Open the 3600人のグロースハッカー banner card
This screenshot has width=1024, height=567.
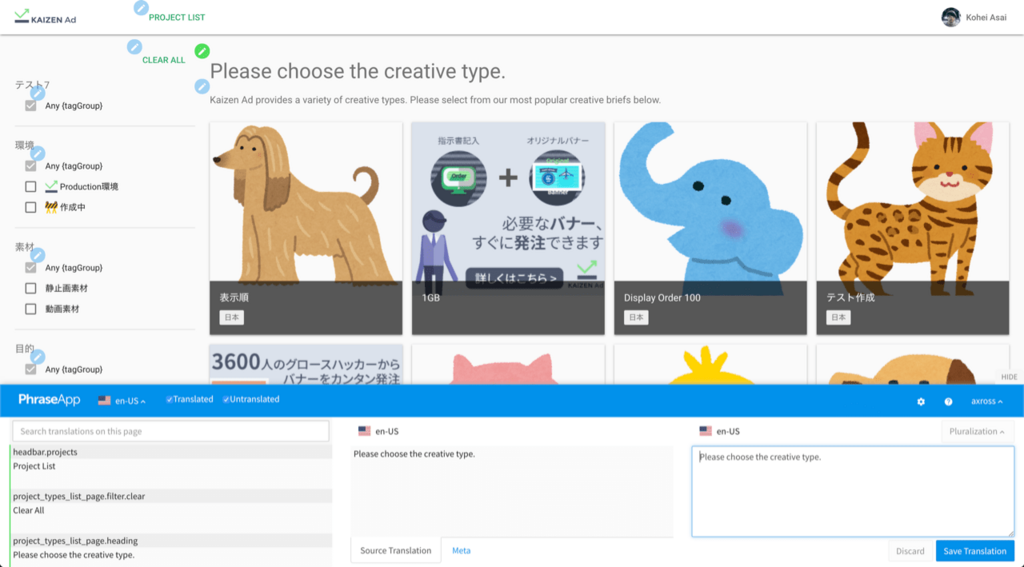pyautogui.click(x=306, y=364)
